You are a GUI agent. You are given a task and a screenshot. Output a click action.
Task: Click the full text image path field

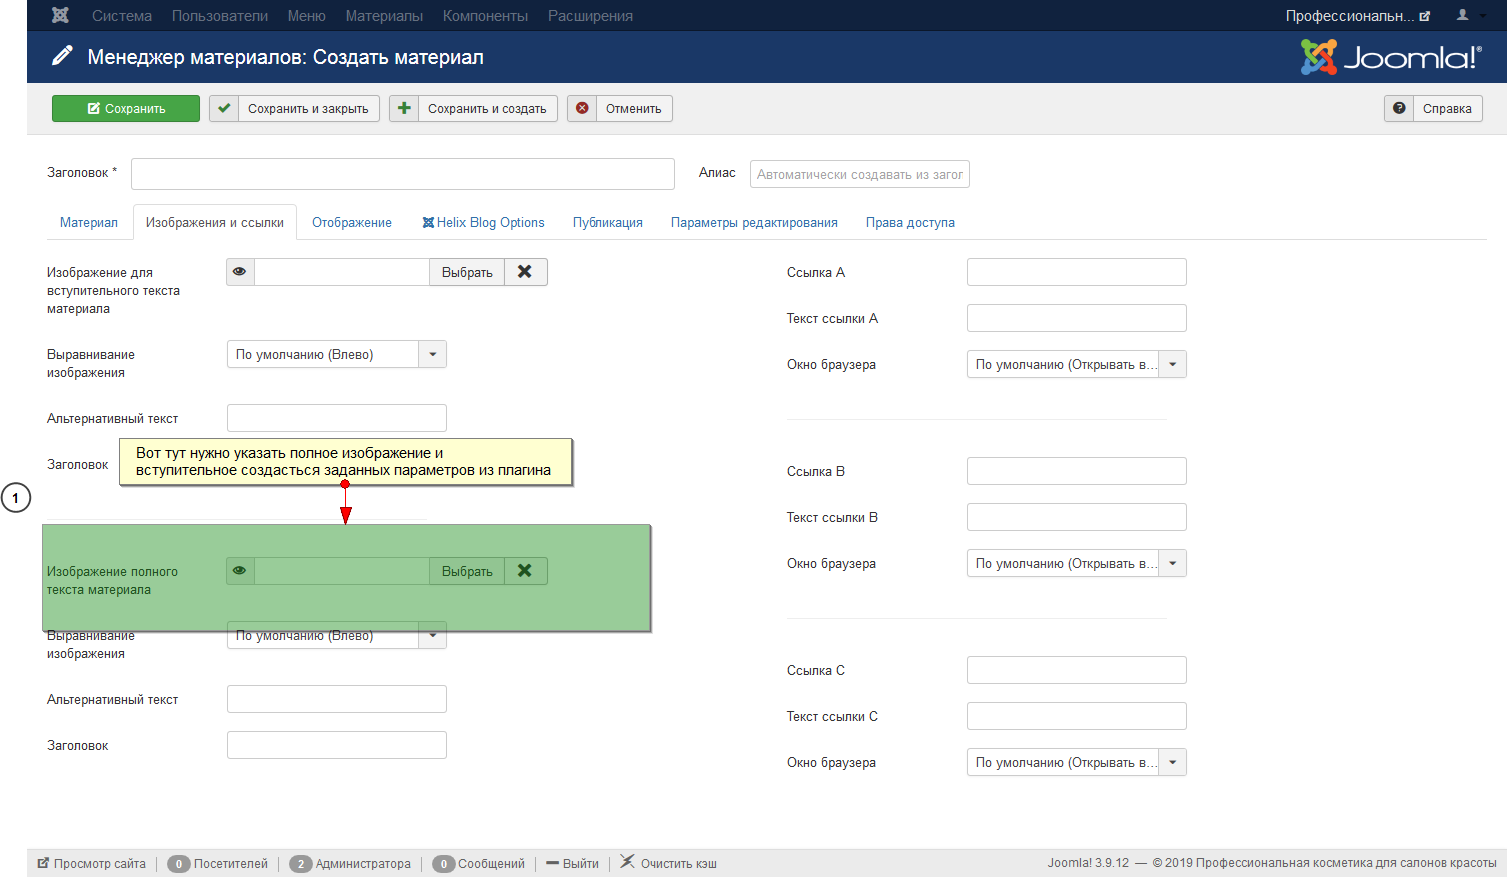tap(342, 571)
